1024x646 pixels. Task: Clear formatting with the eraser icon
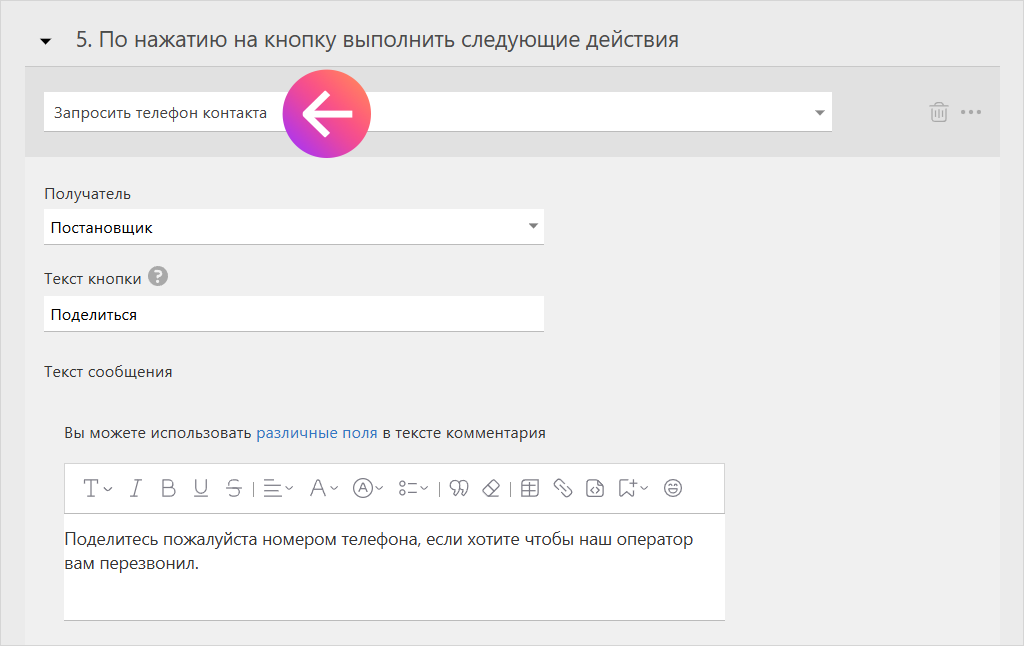490,488
